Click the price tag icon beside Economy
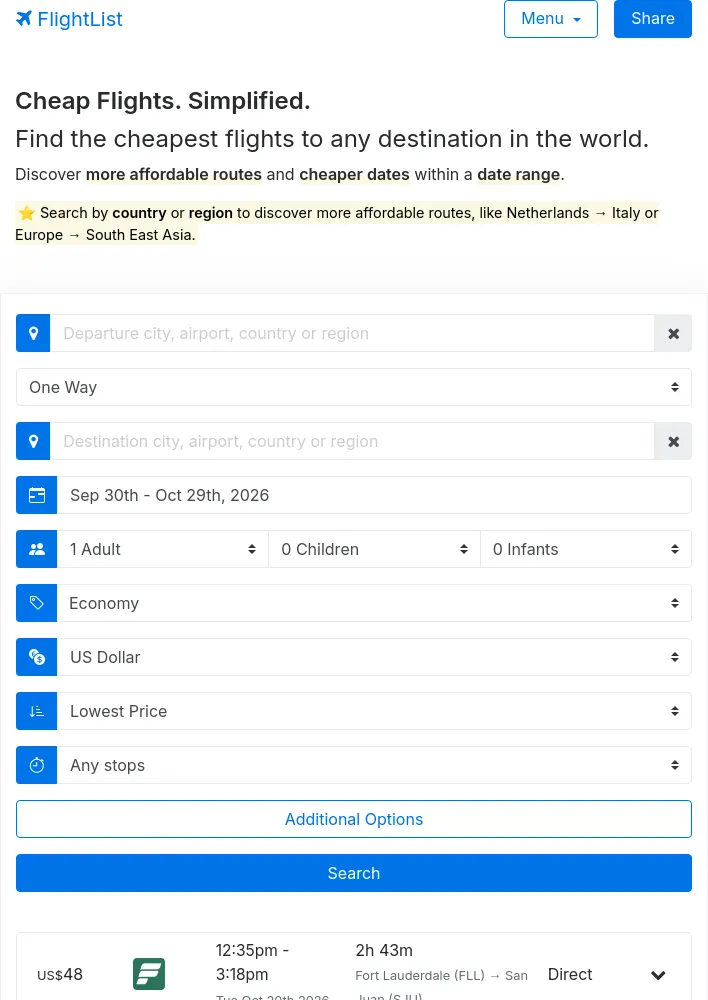This screenshot has width=708, height=1000. pyautogui.click(x=37, y=603)
